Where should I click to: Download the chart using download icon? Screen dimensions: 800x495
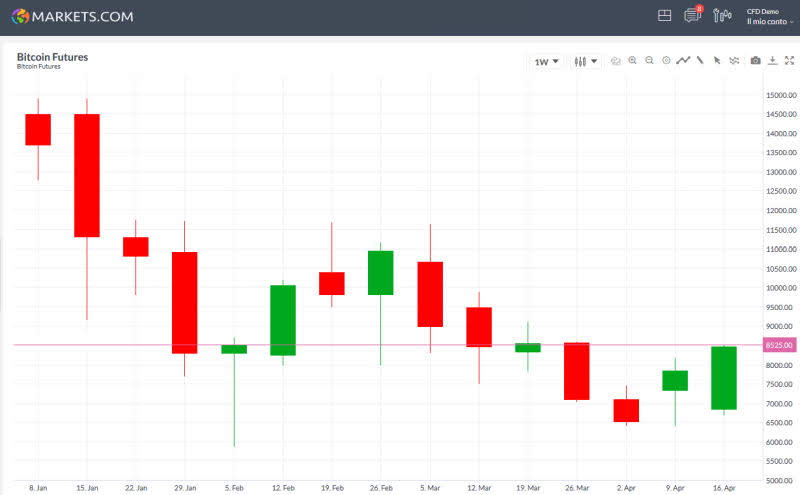click(772, 61)
